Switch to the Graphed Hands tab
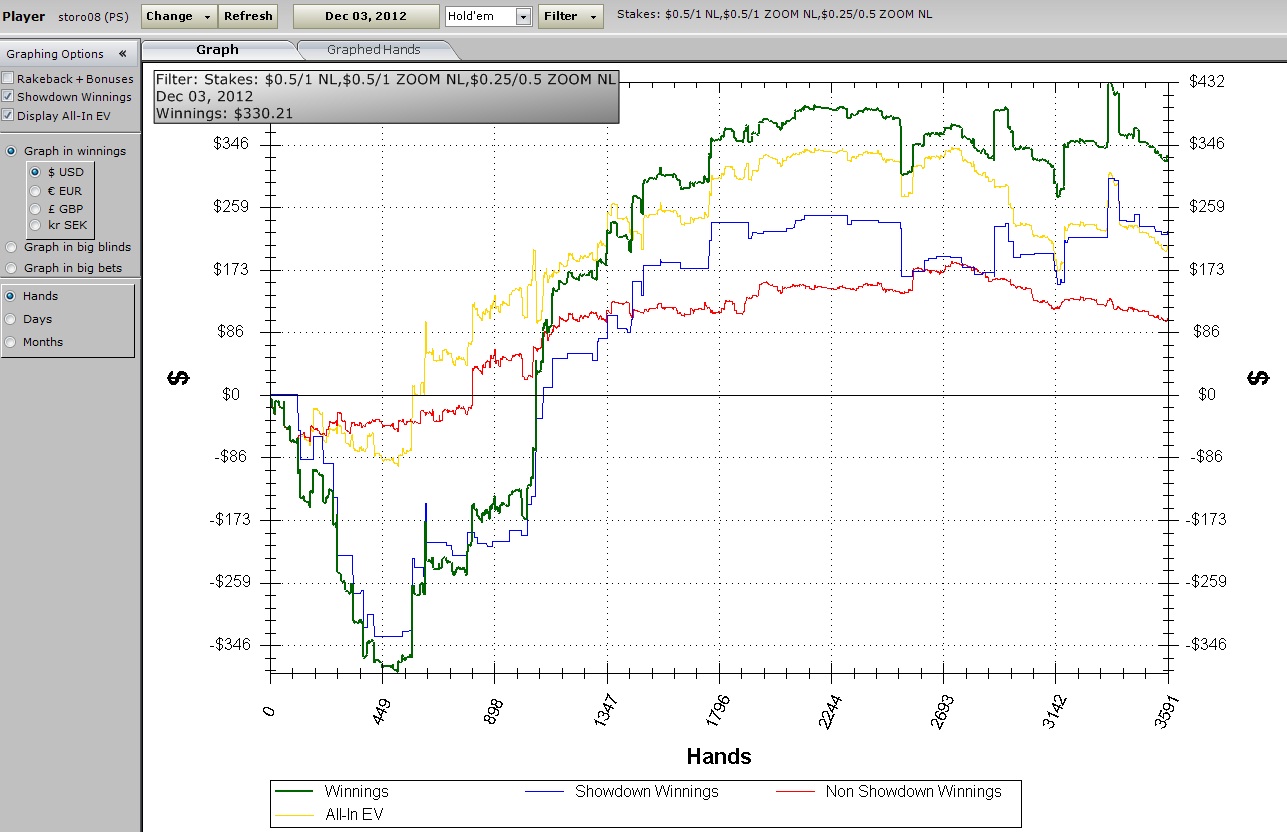This screenshot has width=1287, height=832. (x=373, y=49)
